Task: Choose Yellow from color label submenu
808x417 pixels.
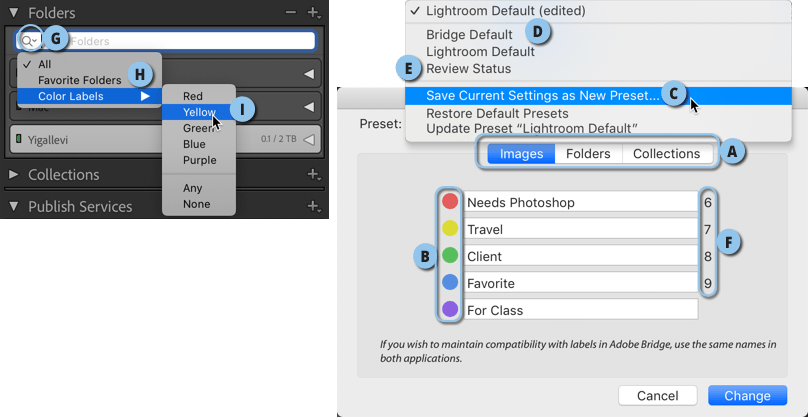Action: (199, 112)
